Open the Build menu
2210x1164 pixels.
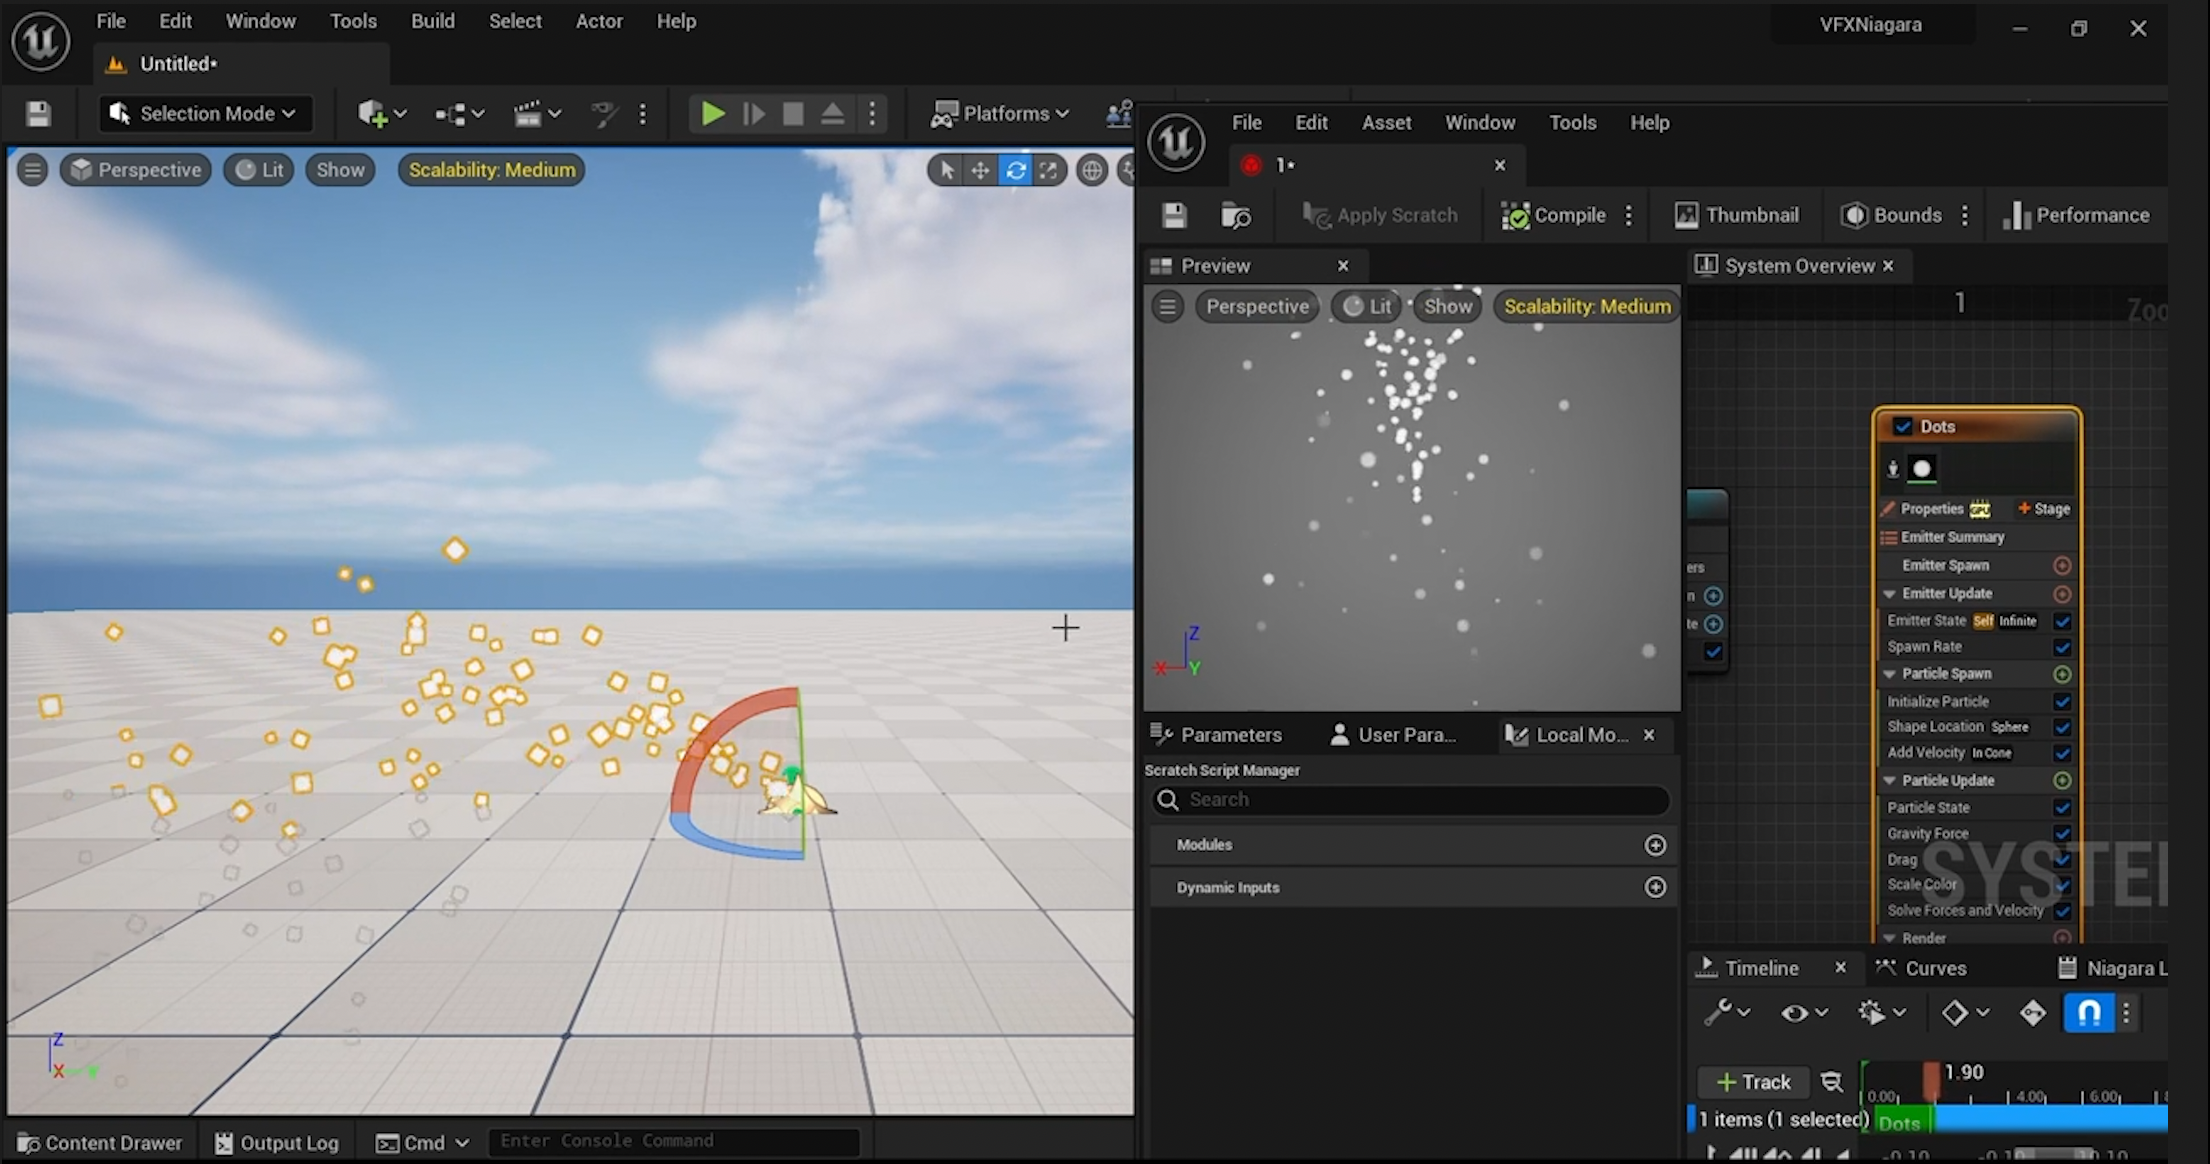432,21
